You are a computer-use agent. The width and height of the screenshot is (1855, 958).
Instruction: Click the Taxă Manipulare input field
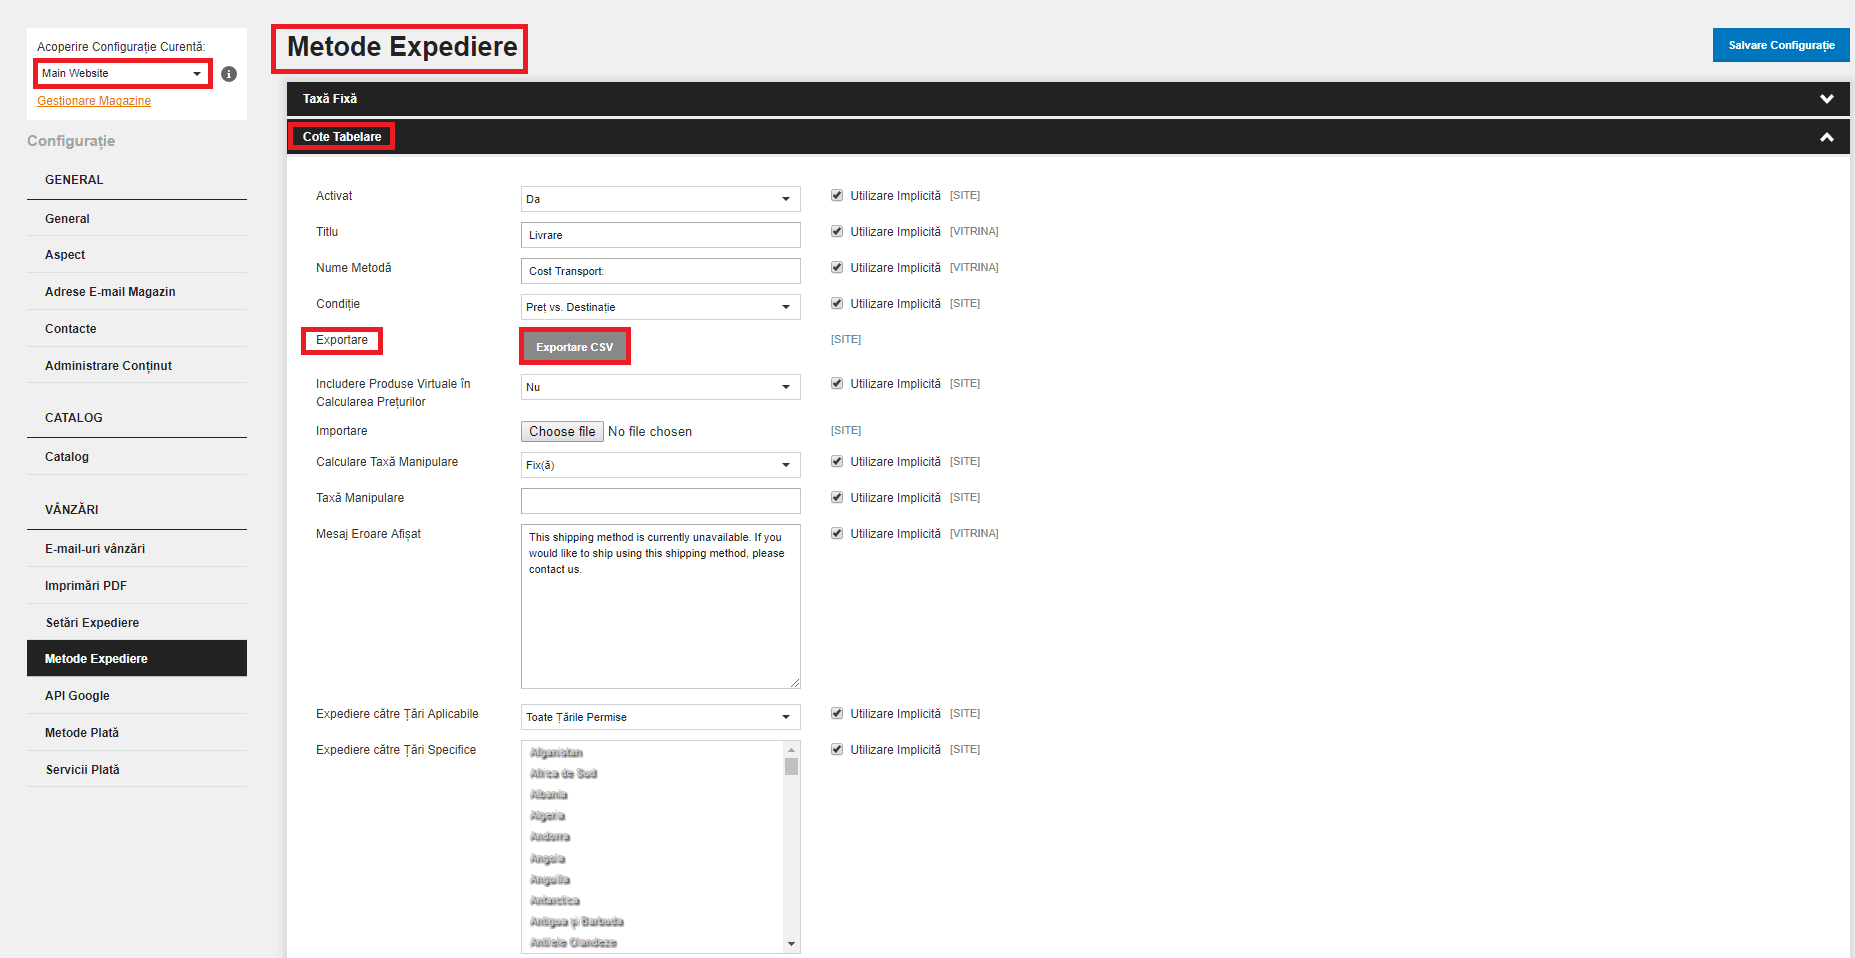pyautogui.click(x=661, y=501)
